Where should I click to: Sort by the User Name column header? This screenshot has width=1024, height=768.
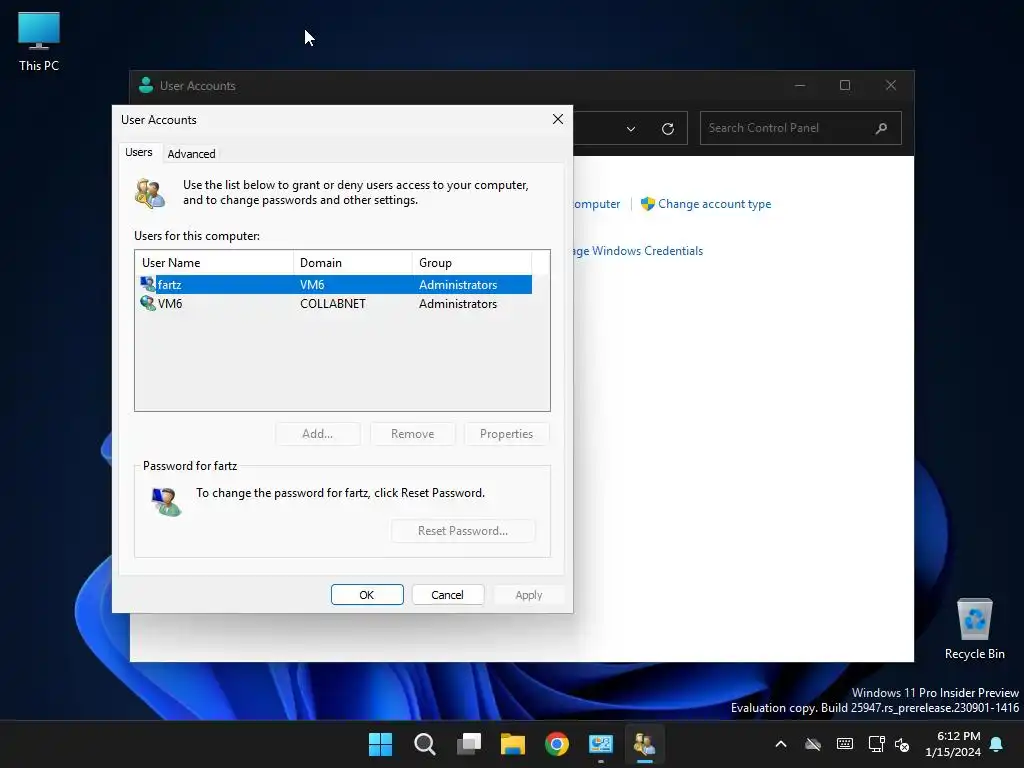[214, 263]
